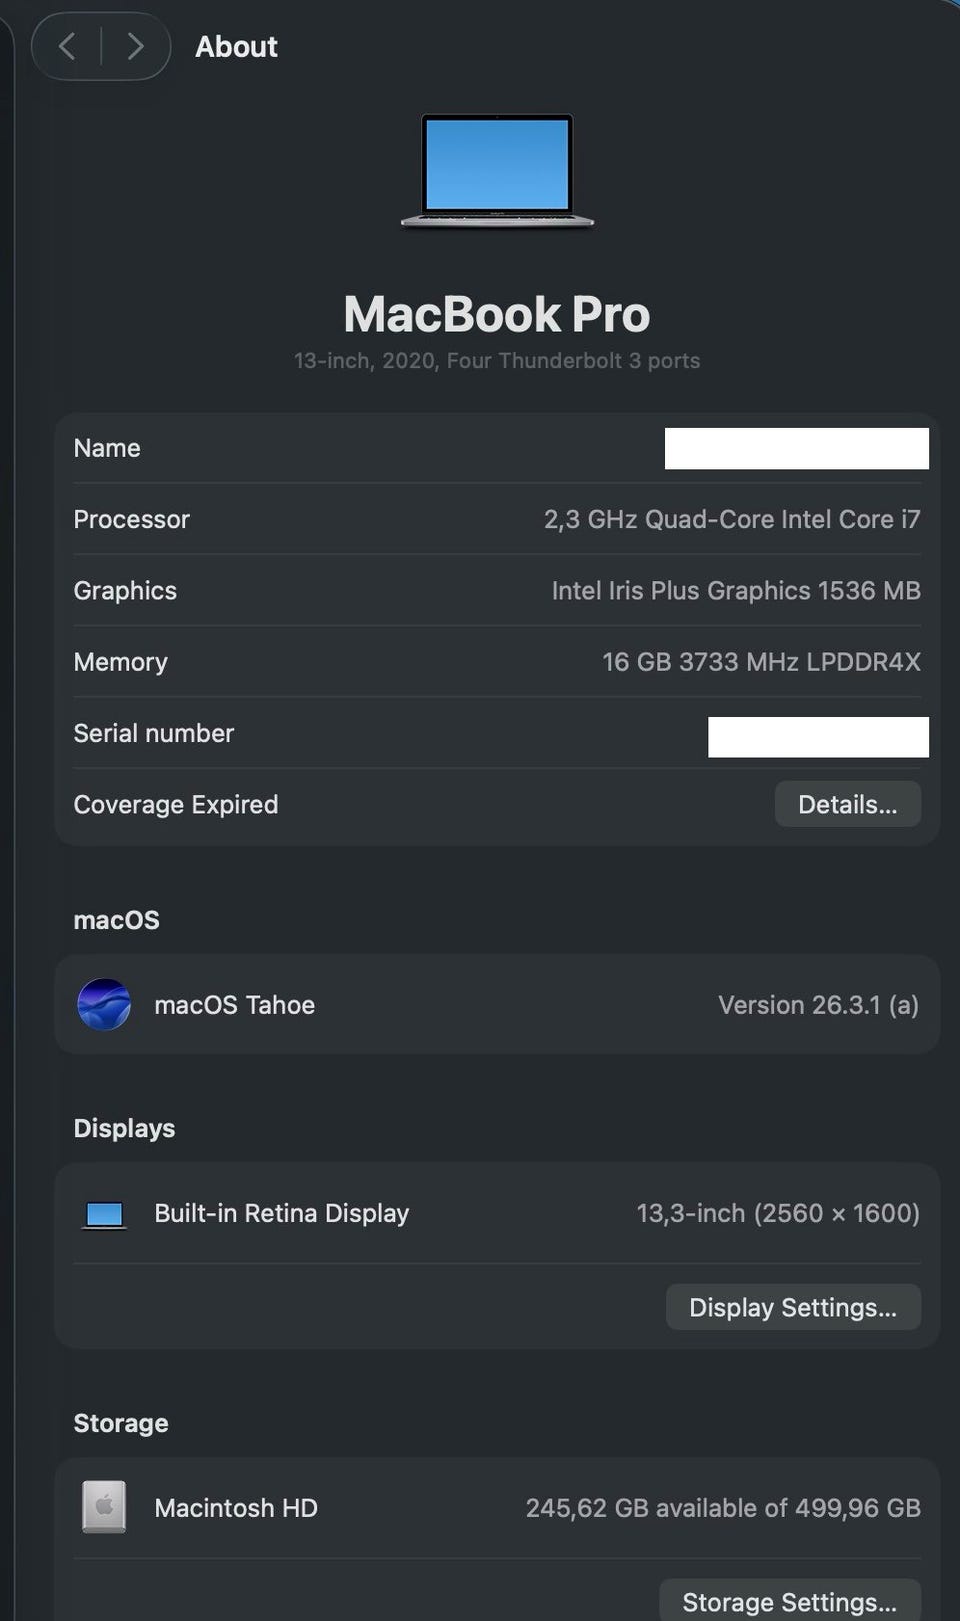Click the Processor row value
The height and width of the screenshot is (1621, 960).
tap(731, 519)
